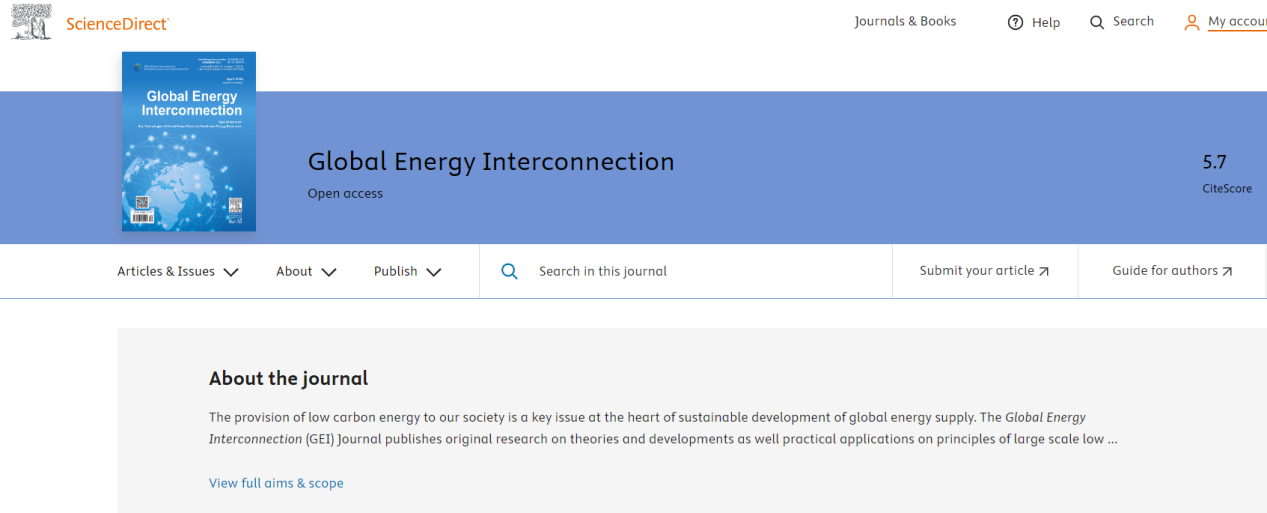Click the arrow icon beside Guide for authors
Image resolution: width=1267 pixels, height=513 pixels.
pyautogui.click(x=1227, y=272)
